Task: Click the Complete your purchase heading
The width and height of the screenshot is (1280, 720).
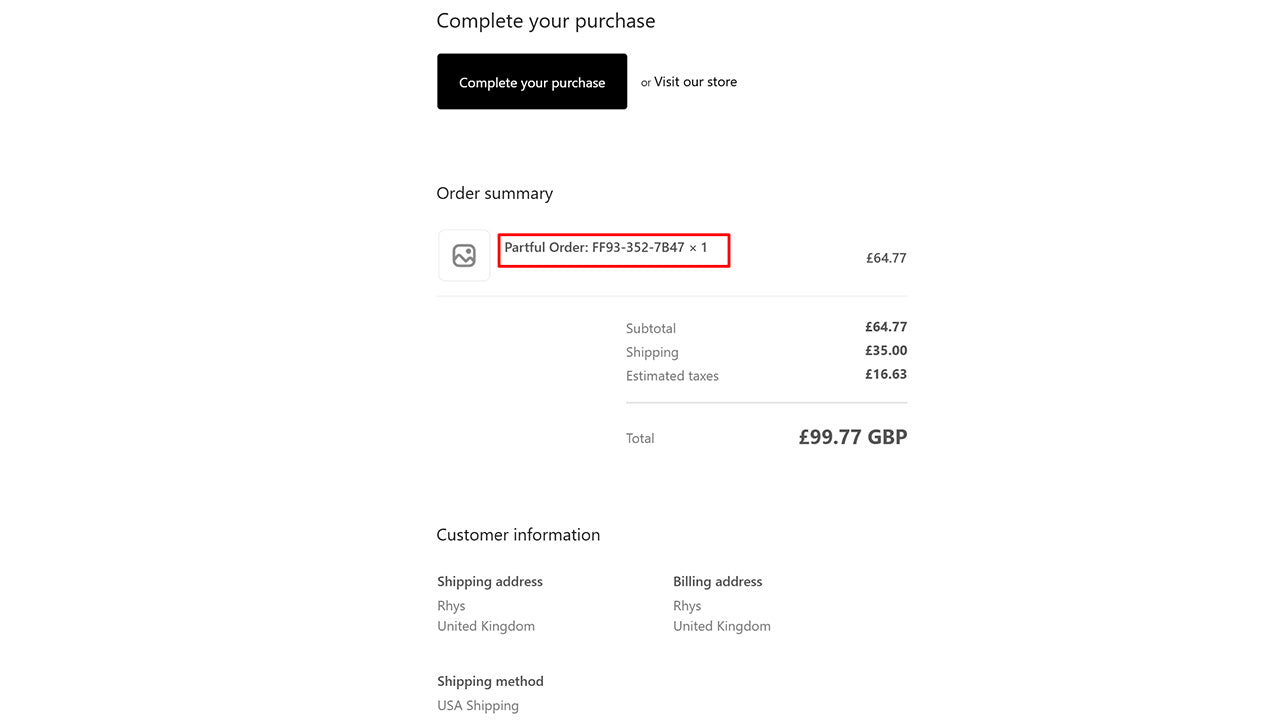Action: click(545, 21)
